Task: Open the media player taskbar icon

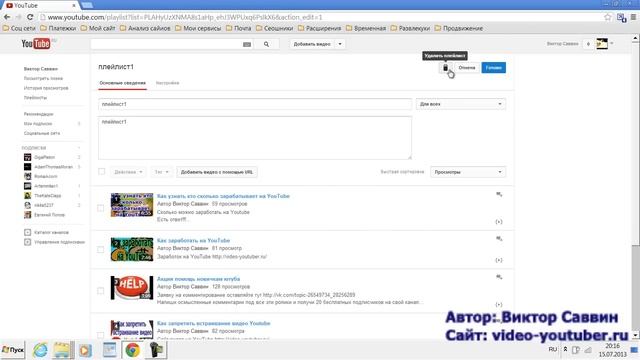Action: (x=85, y=350)
